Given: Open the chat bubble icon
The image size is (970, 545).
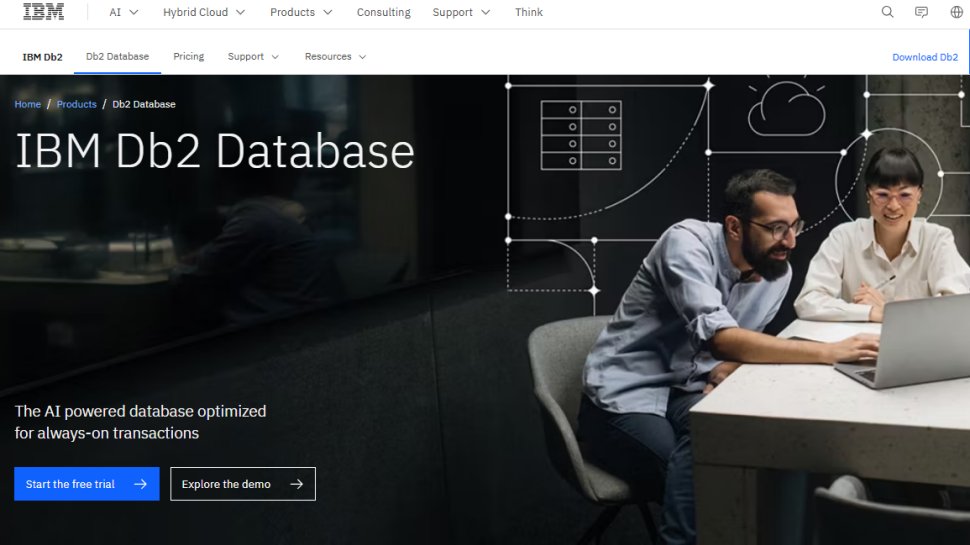Looking at the screenshot, I should coord(921,12).
